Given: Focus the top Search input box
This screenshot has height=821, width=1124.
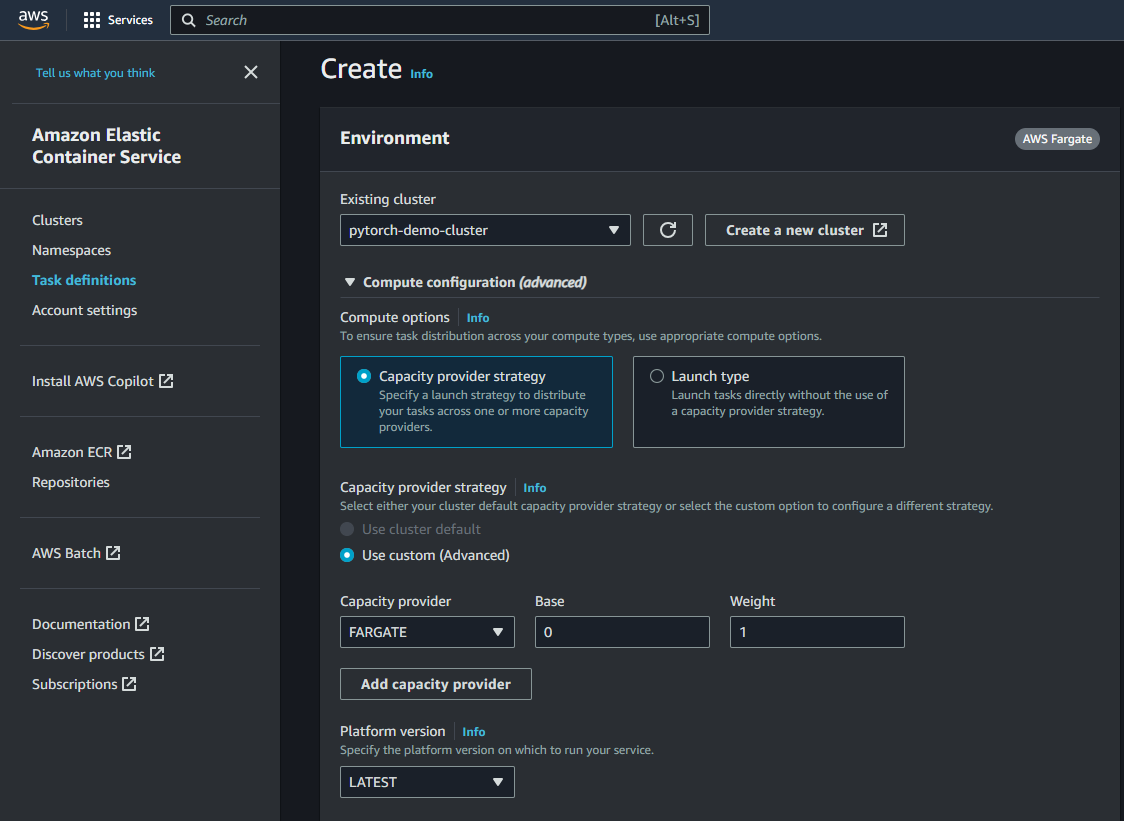Looking at the screenshot, I should [439, 20].
